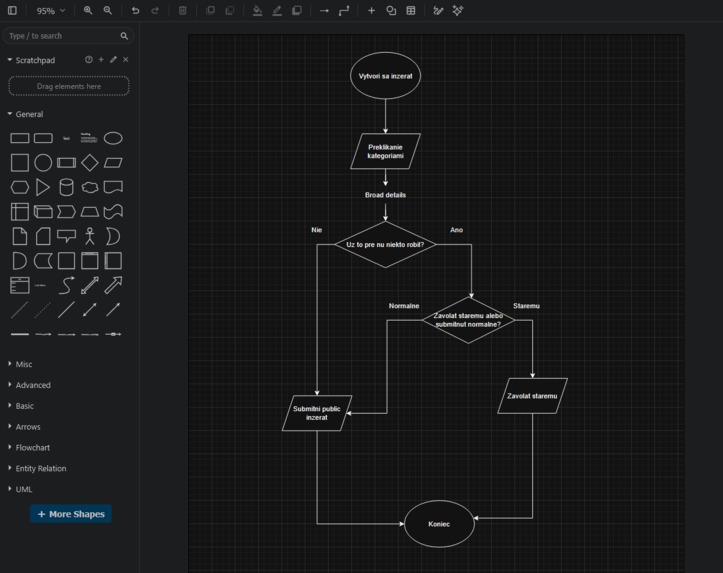This screenshot has width=723, height=573.
Task: Click the zoom out magnifier icon
Action: [107, 10]
